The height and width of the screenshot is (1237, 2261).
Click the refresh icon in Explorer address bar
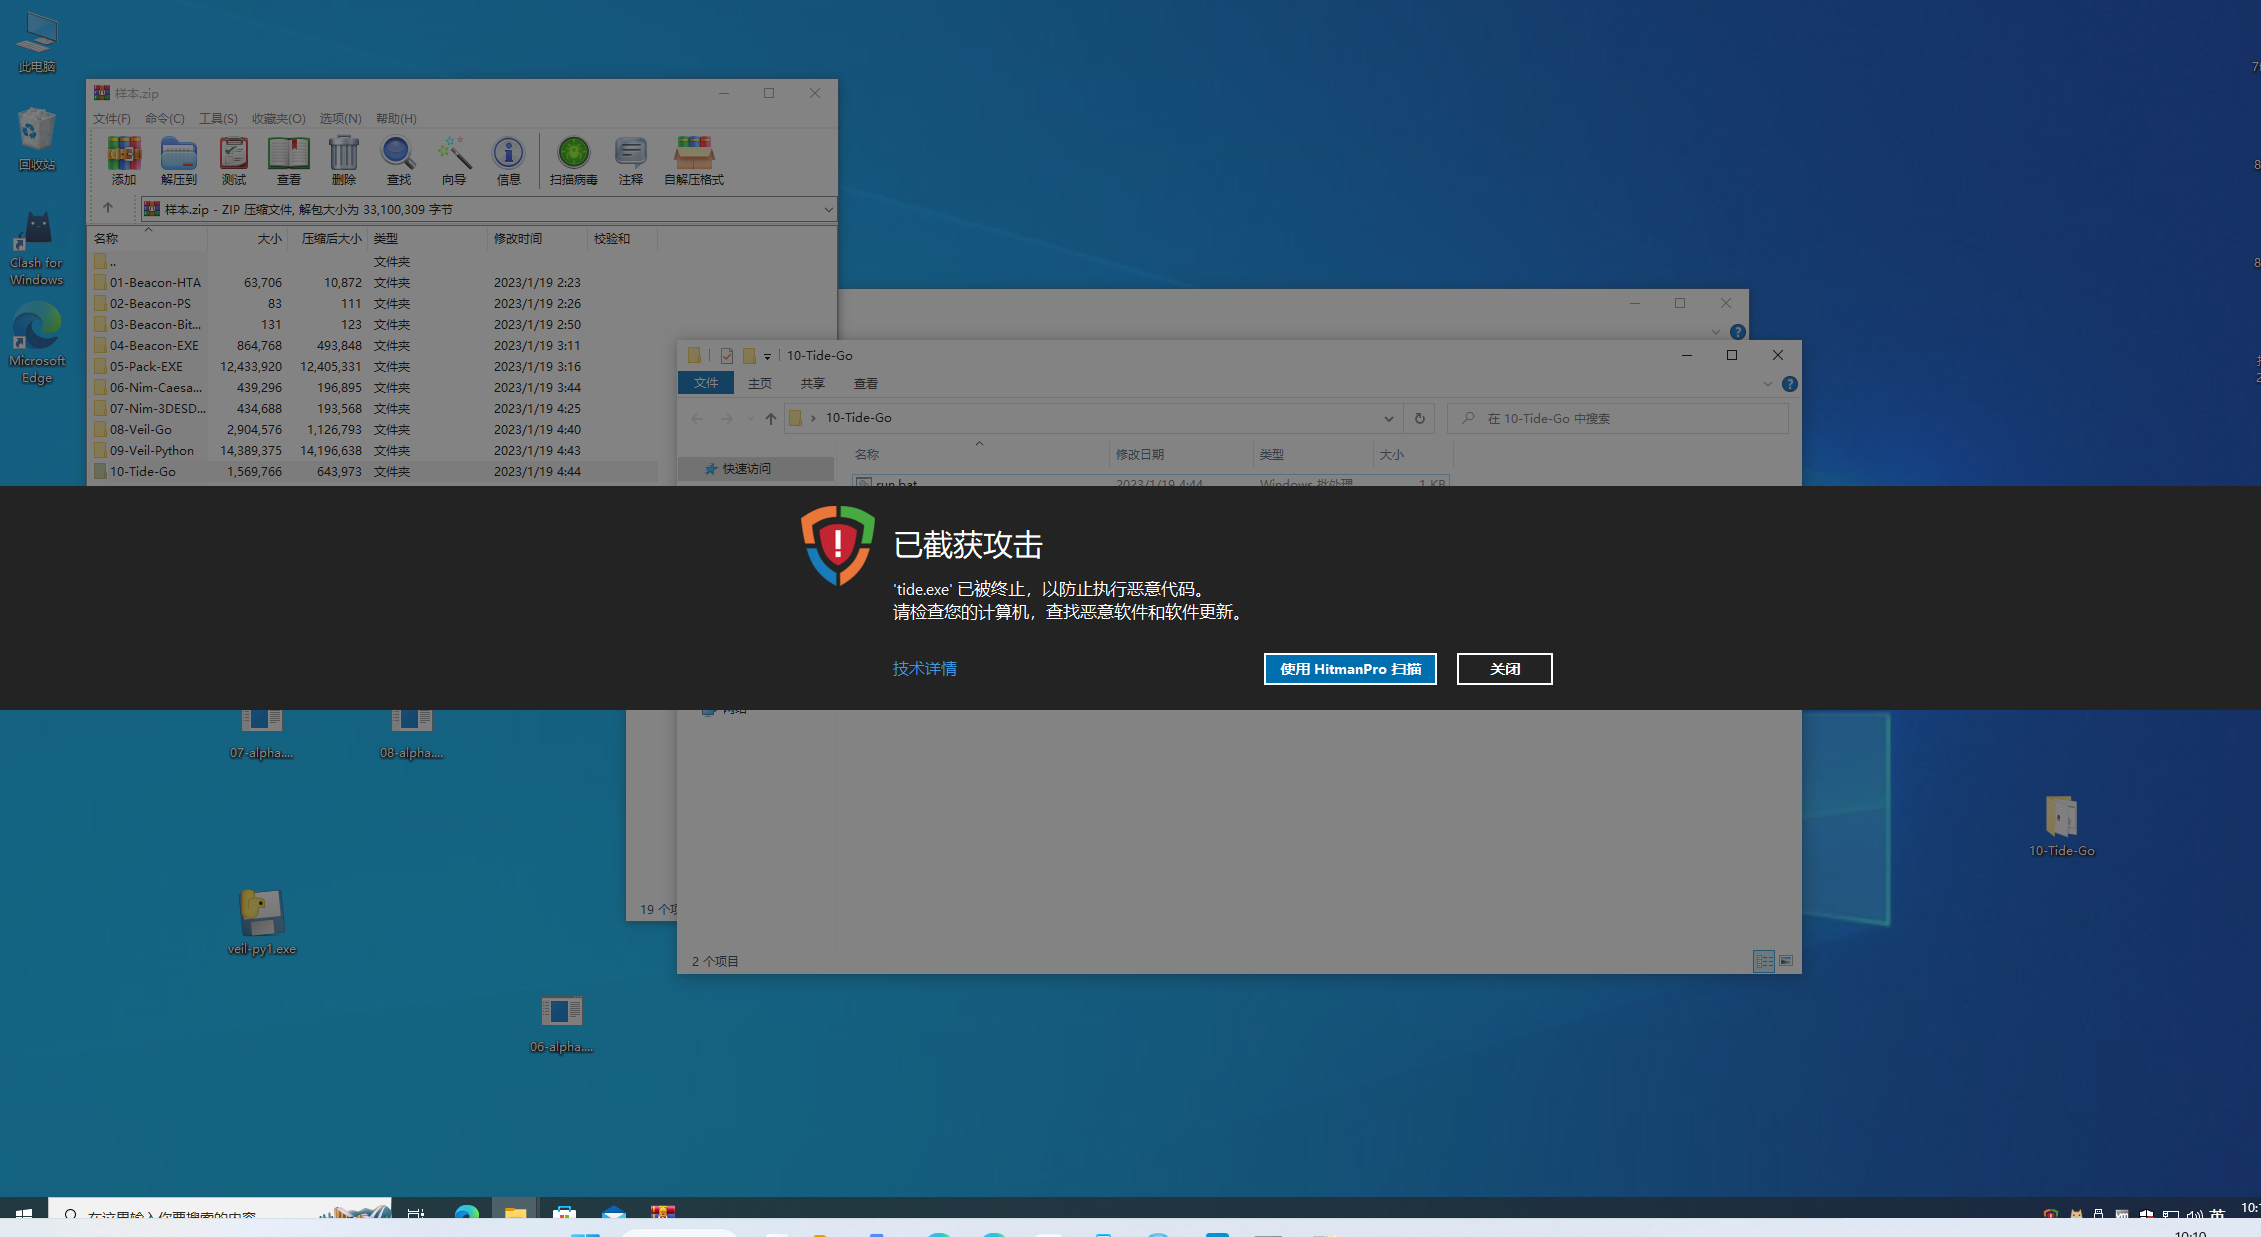(x=1419, y=418)
